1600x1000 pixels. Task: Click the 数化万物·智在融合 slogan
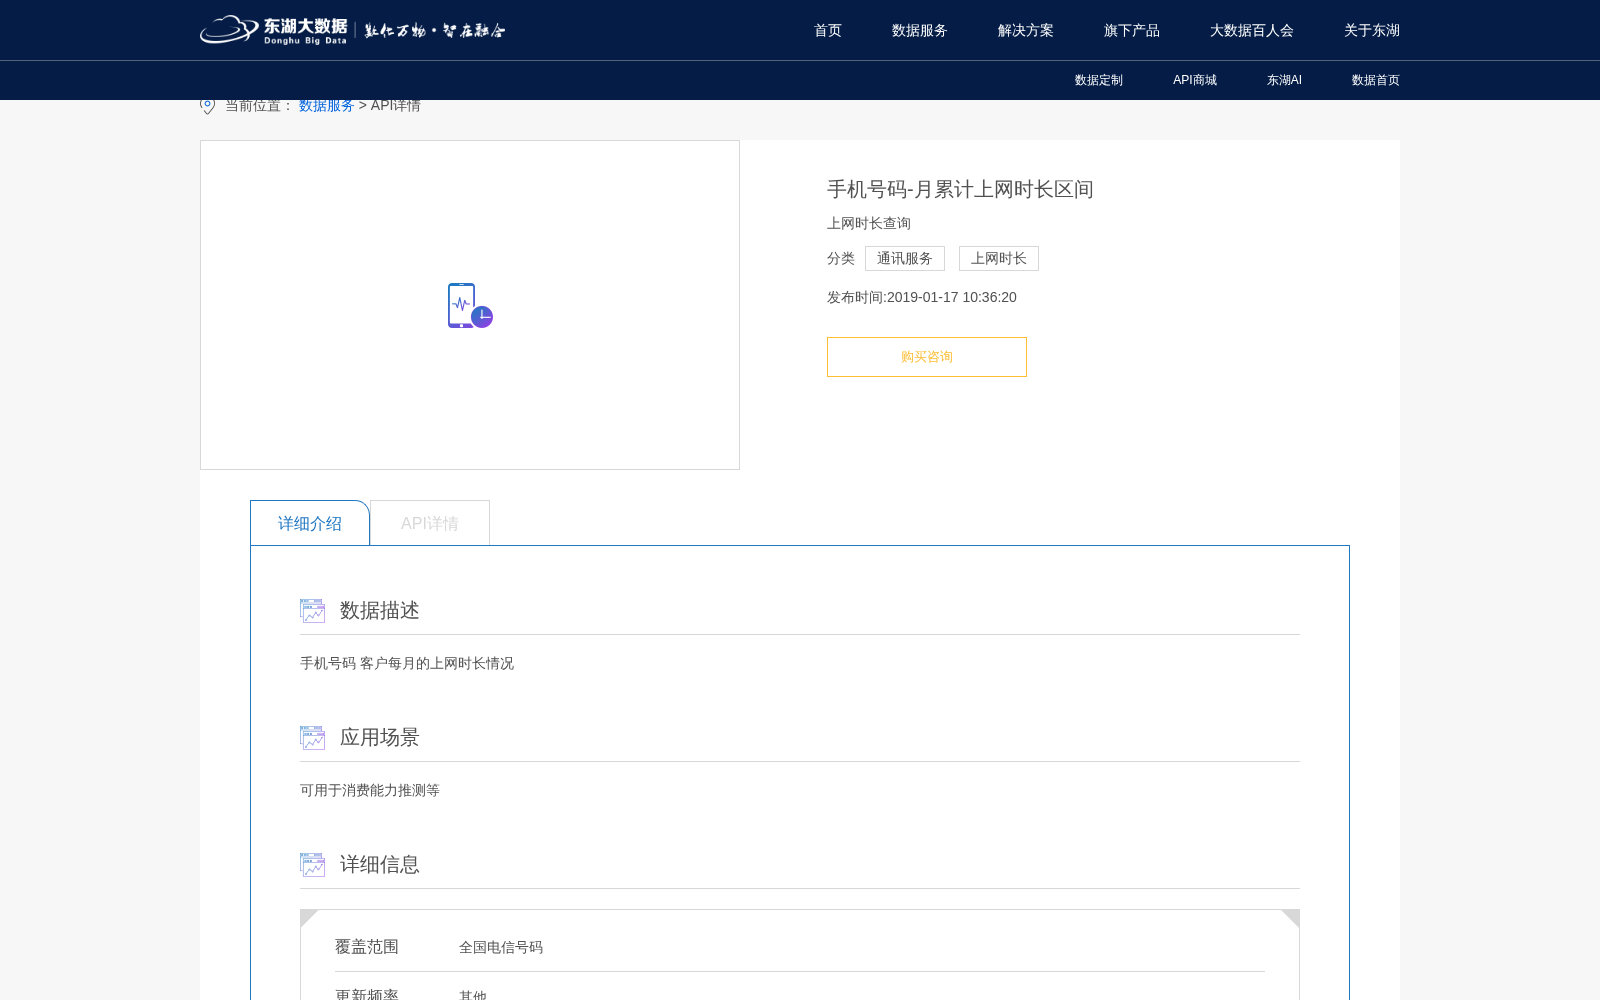[x=435, y=31]
